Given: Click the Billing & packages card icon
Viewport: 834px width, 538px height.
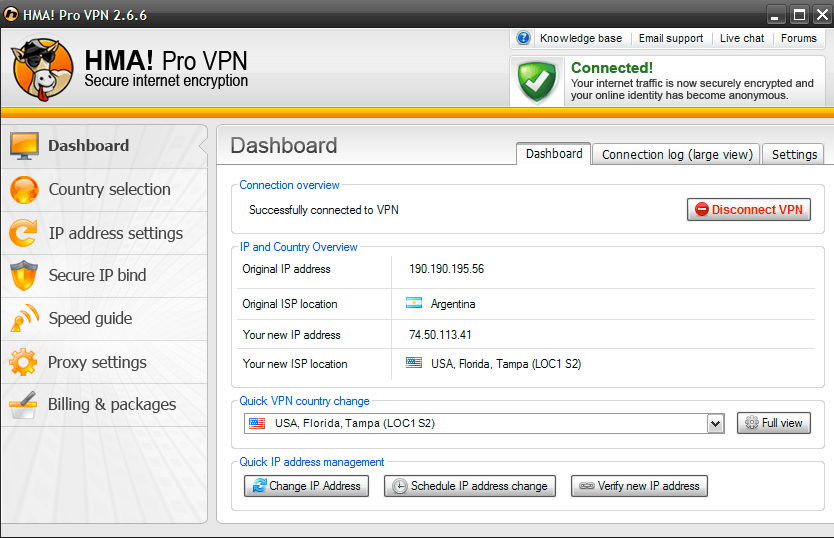Looking at the screenshot, I should click(24, 404).
